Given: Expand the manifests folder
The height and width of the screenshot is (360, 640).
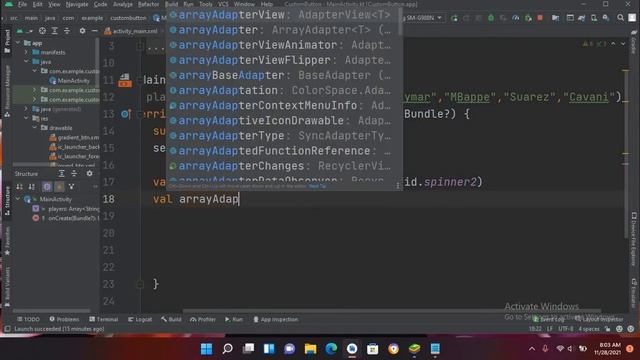Looking at the screenshot, I should 27,52.
